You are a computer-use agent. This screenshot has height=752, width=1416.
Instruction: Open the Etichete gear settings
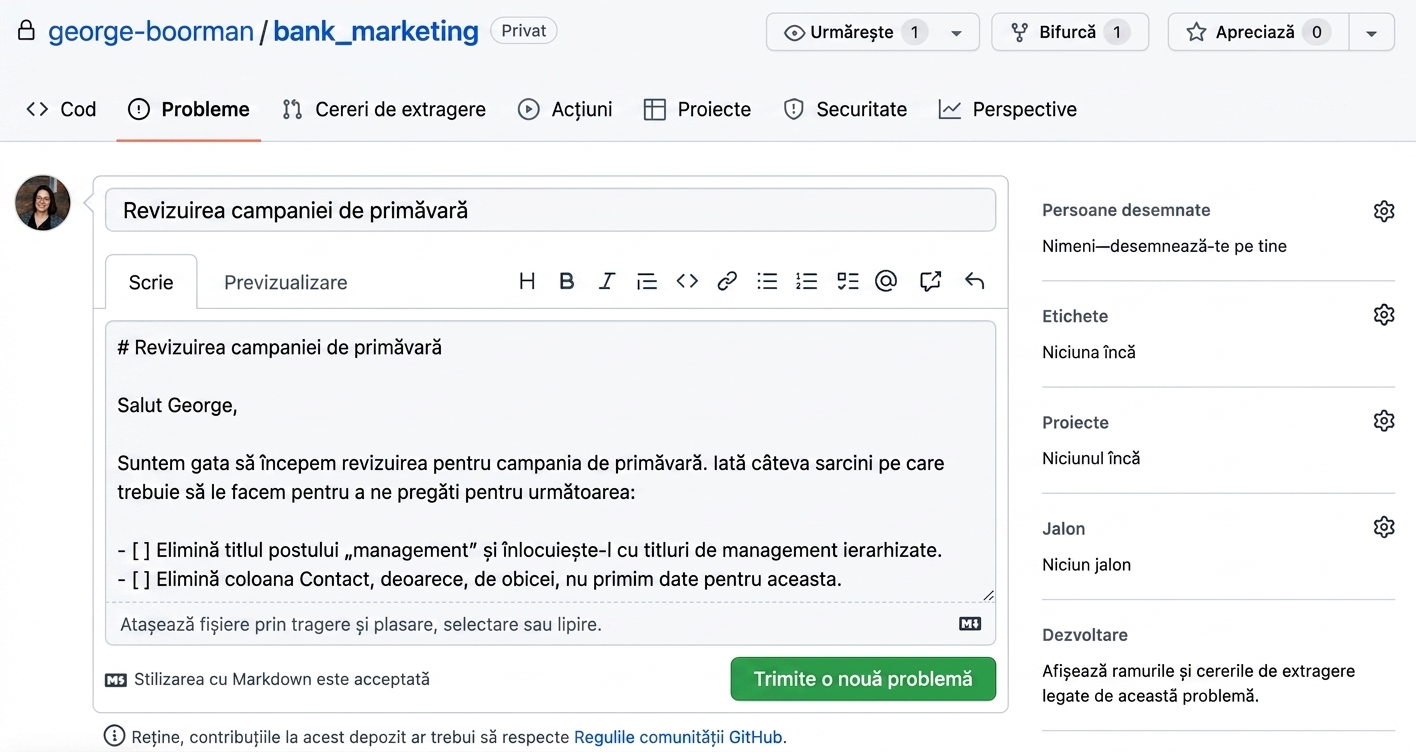(x=1384, y=315)
